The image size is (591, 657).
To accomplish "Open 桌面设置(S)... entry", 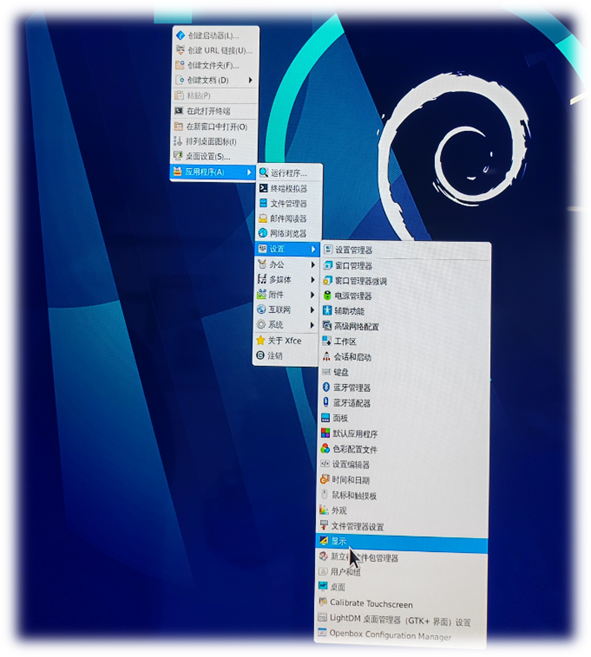I will coord(213,156).
